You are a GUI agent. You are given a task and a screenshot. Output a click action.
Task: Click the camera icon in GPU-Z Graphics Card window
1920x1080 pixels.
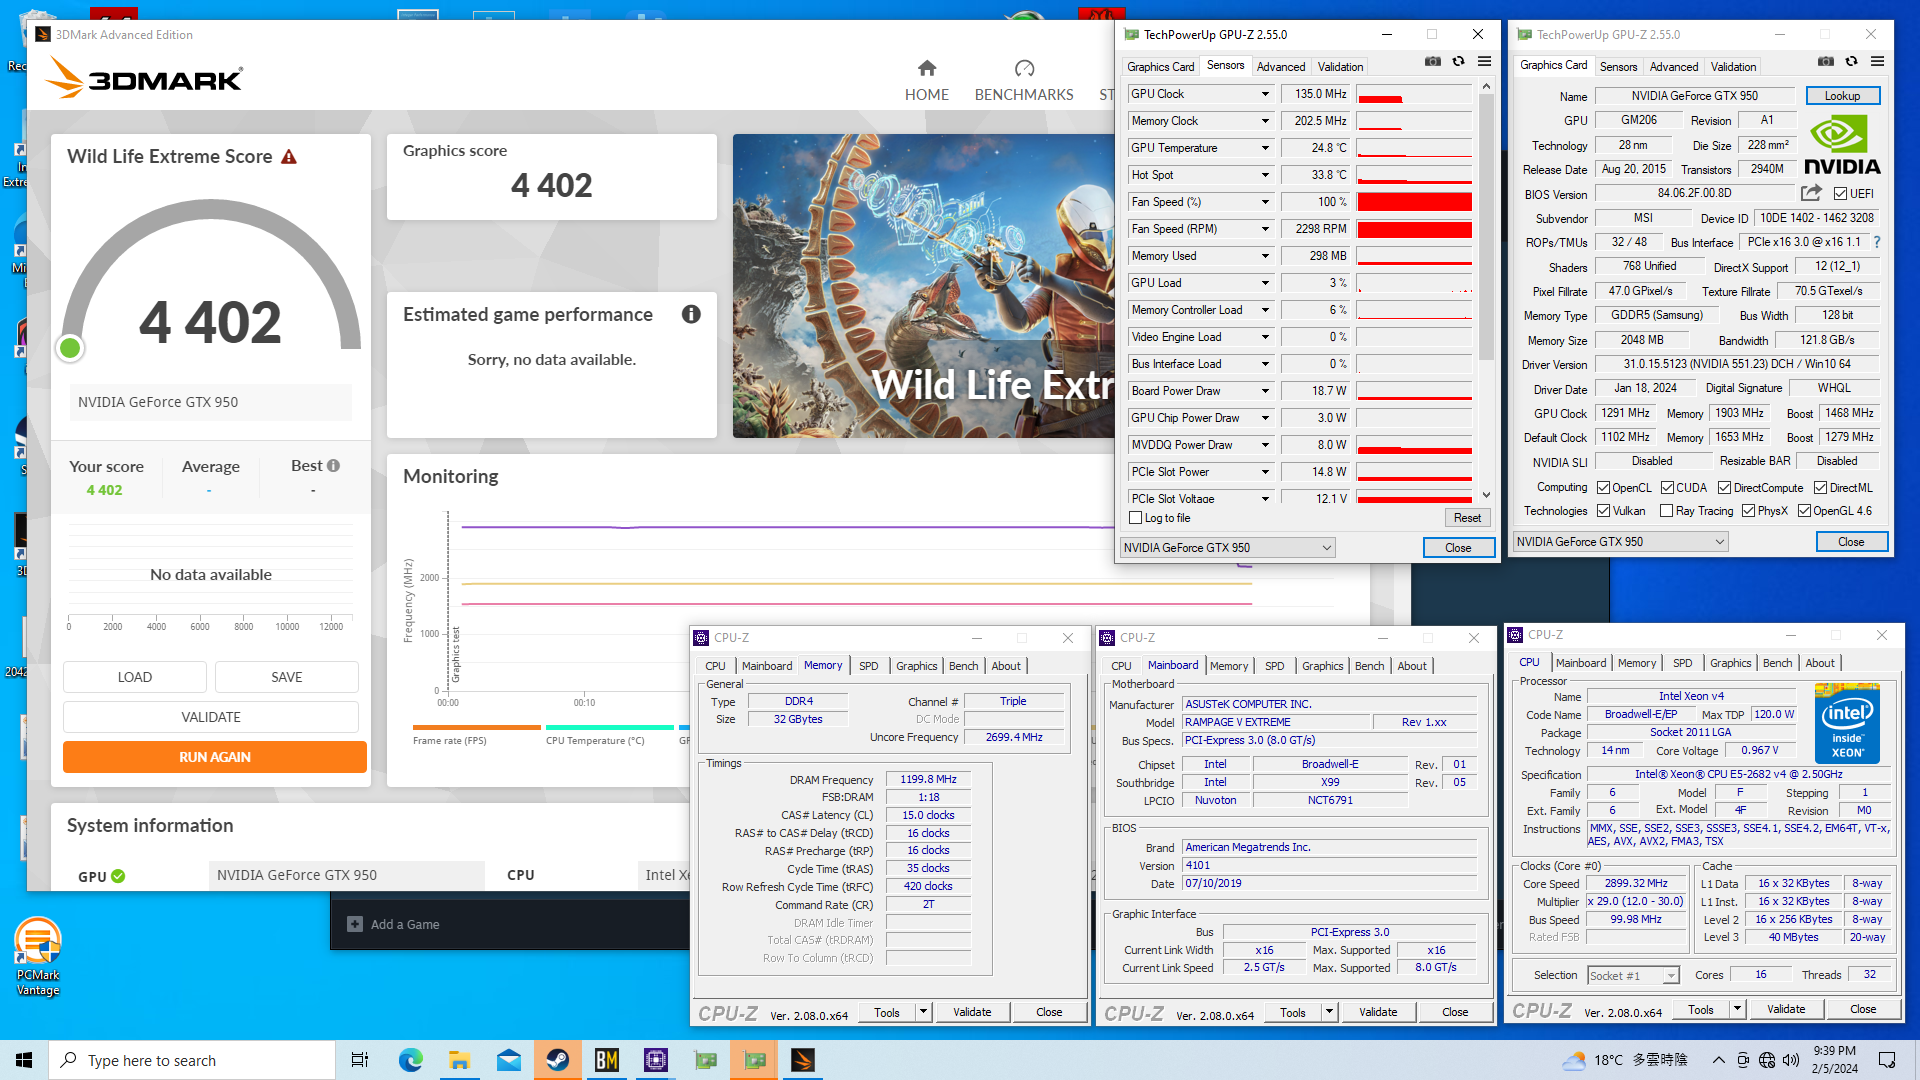(1826, 62)
